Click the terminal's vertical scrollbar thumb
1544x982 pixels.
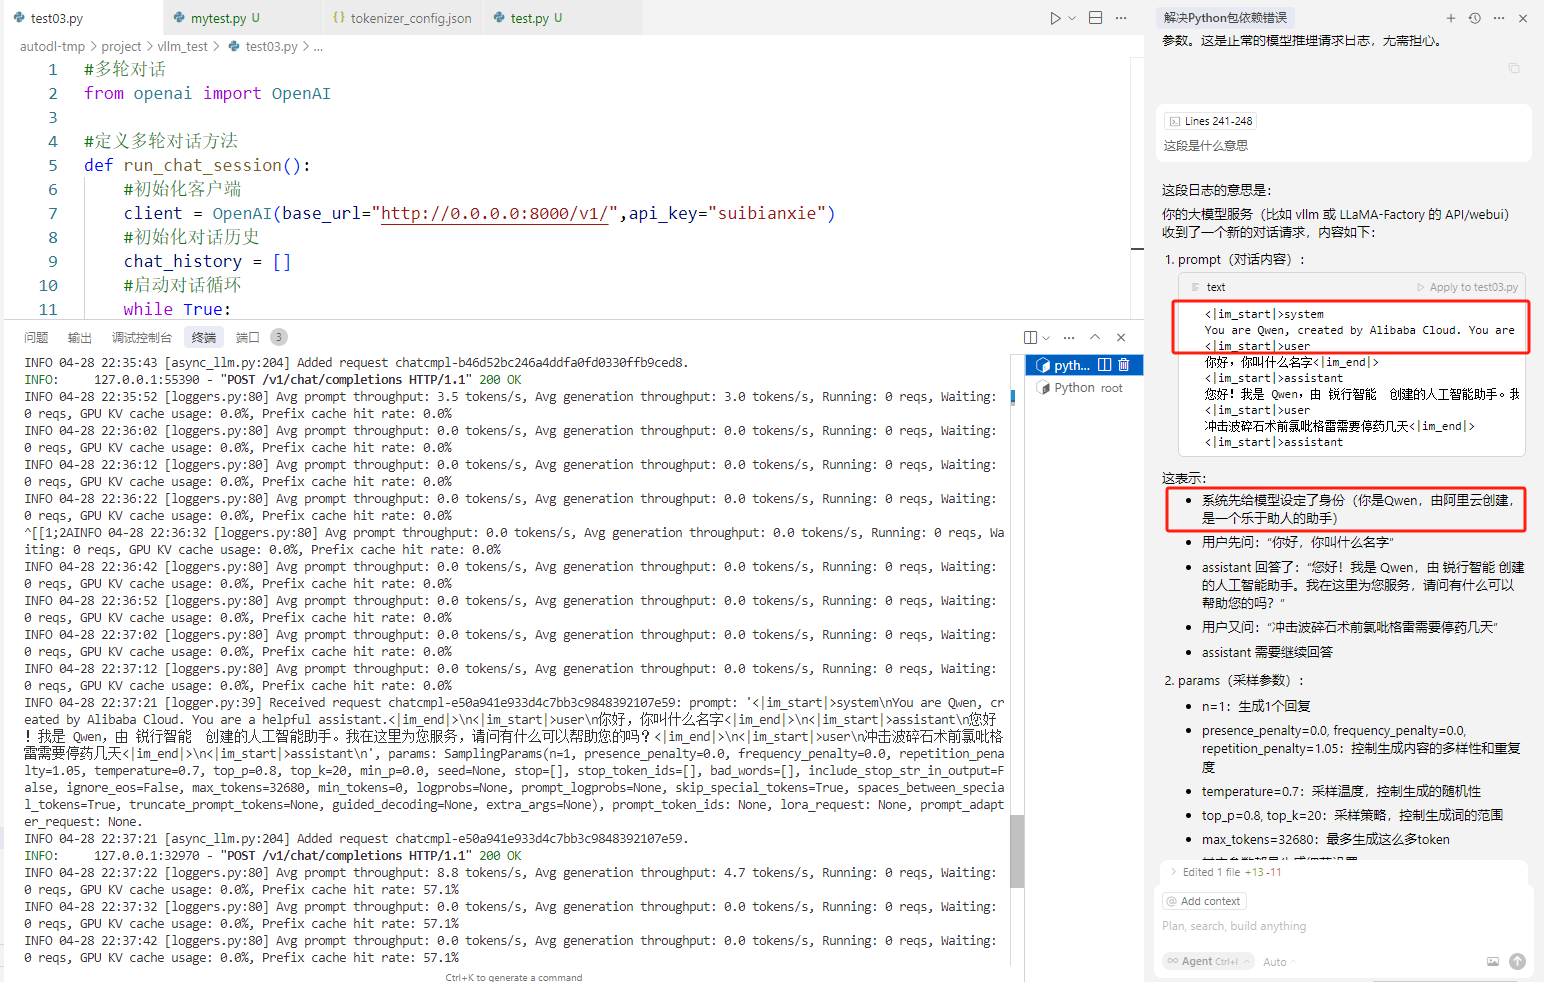click(1017, 851)
